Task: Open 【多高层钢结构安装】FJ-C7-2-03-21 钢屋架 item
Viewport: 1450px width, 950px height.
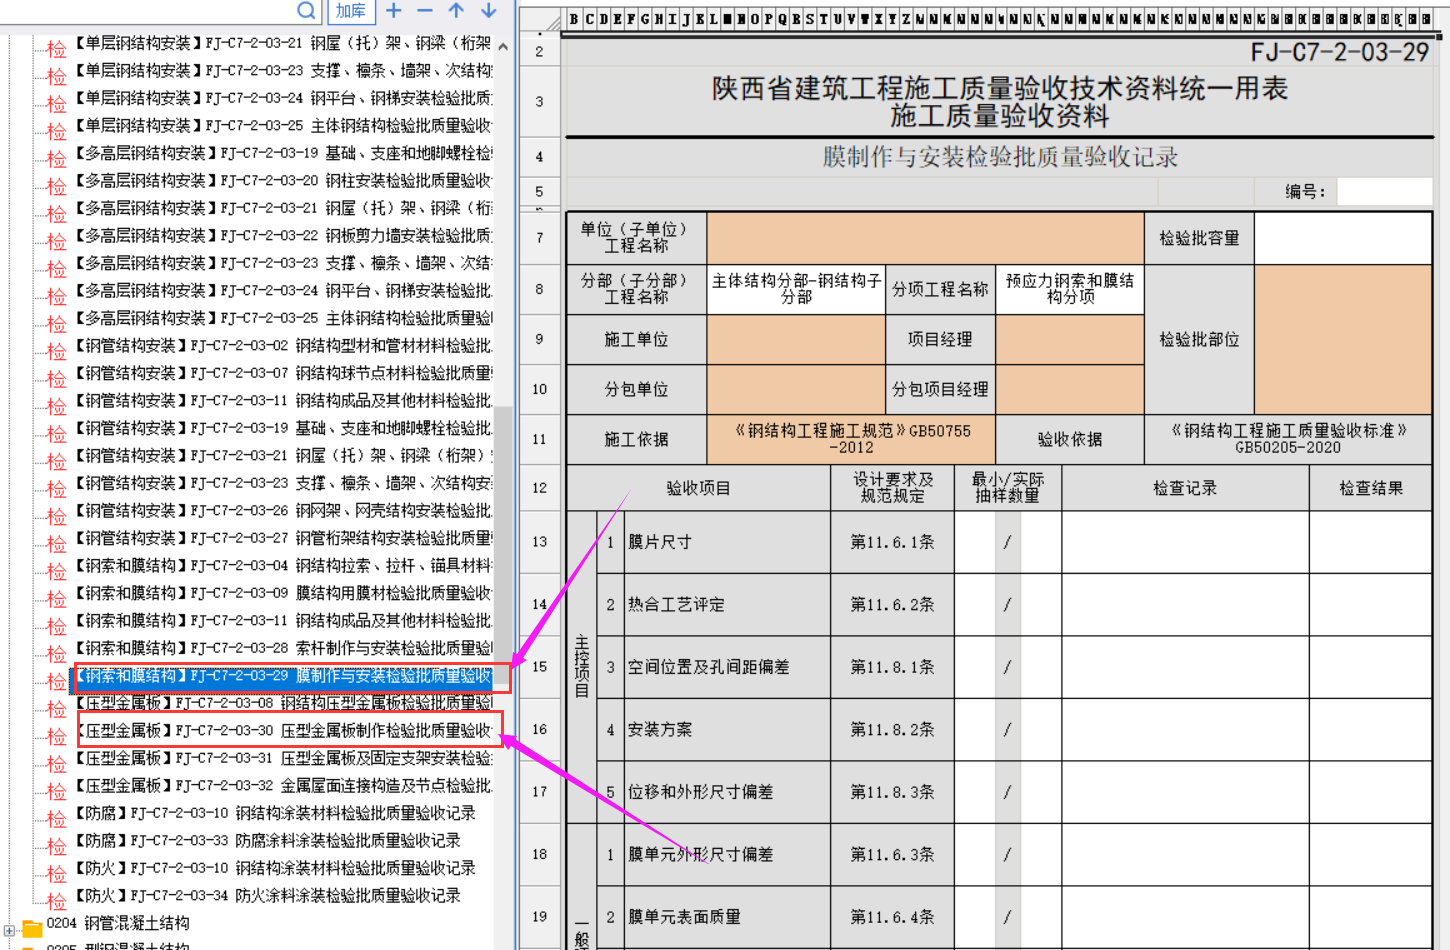Action: (x=283, y=208)
